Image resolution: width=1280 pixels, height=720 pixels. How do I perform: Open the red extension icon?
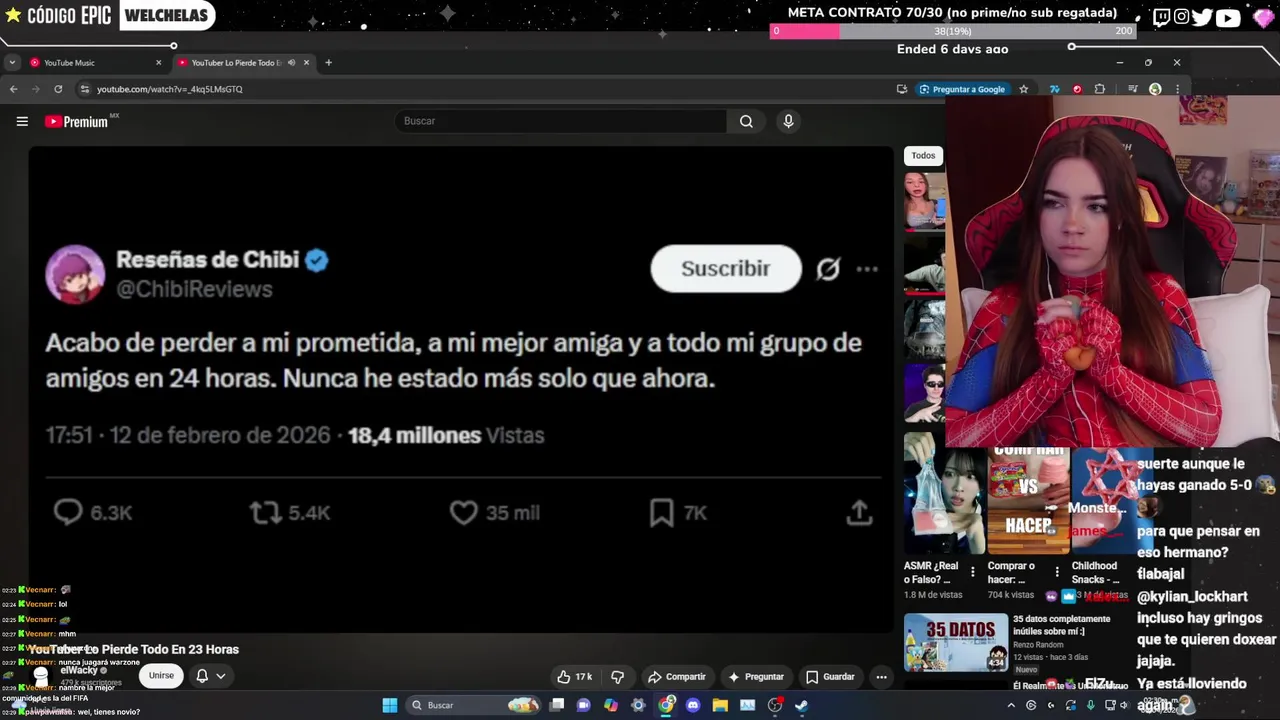tap(1077, 89)
